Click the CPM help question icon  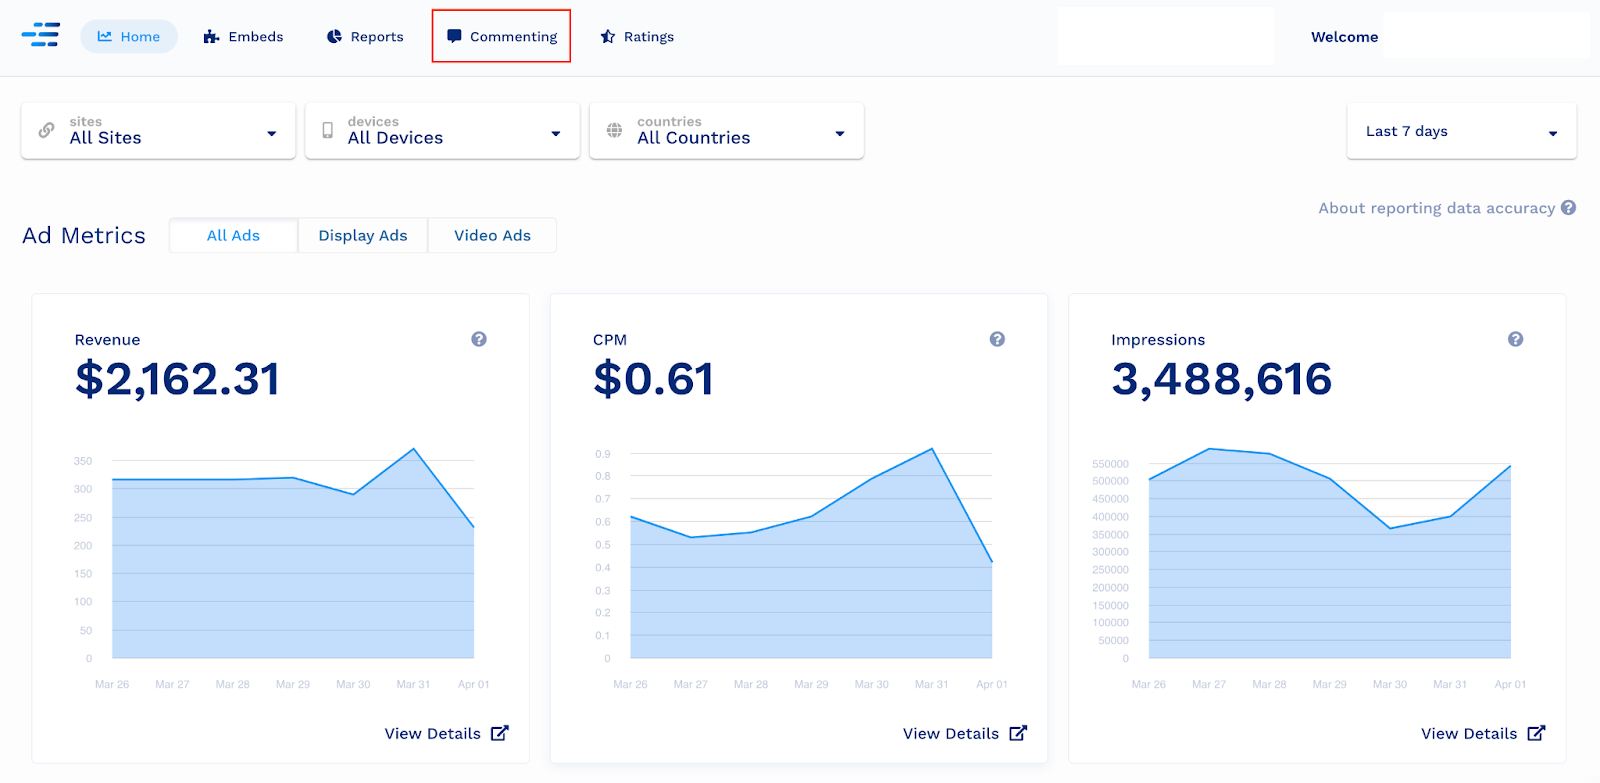[997, 339]
